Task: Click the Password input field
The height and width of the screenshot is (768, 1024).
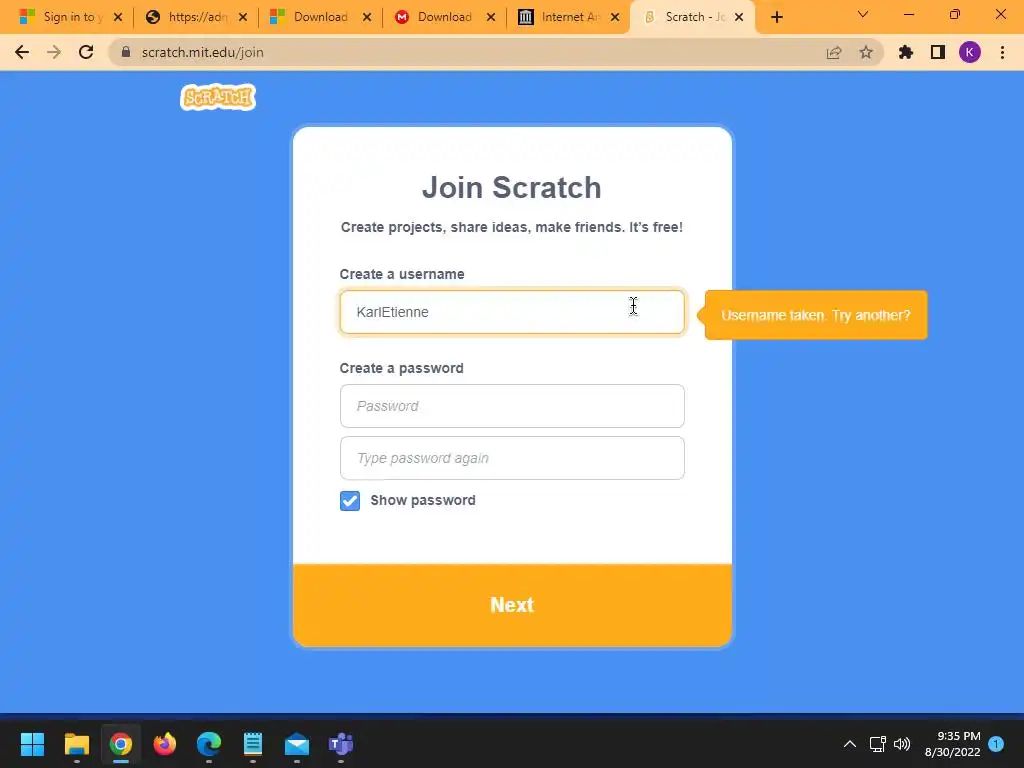Action: (x=512, y=406)
